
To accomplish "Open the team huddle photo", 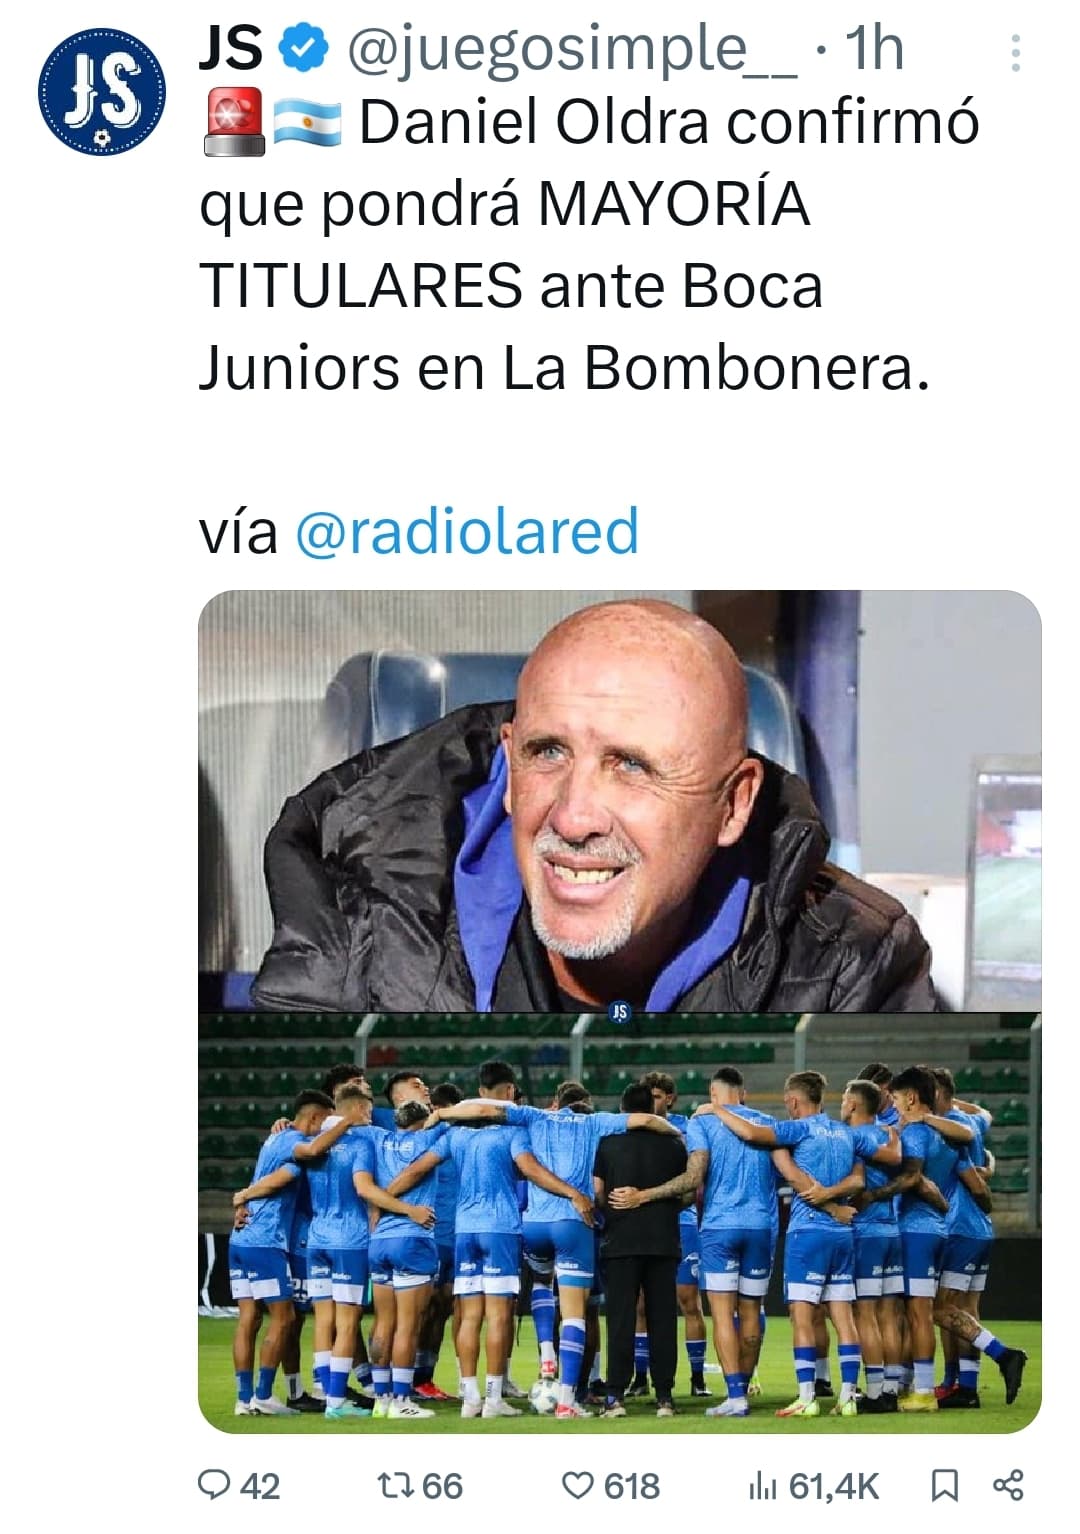I will coord(620,1223).
